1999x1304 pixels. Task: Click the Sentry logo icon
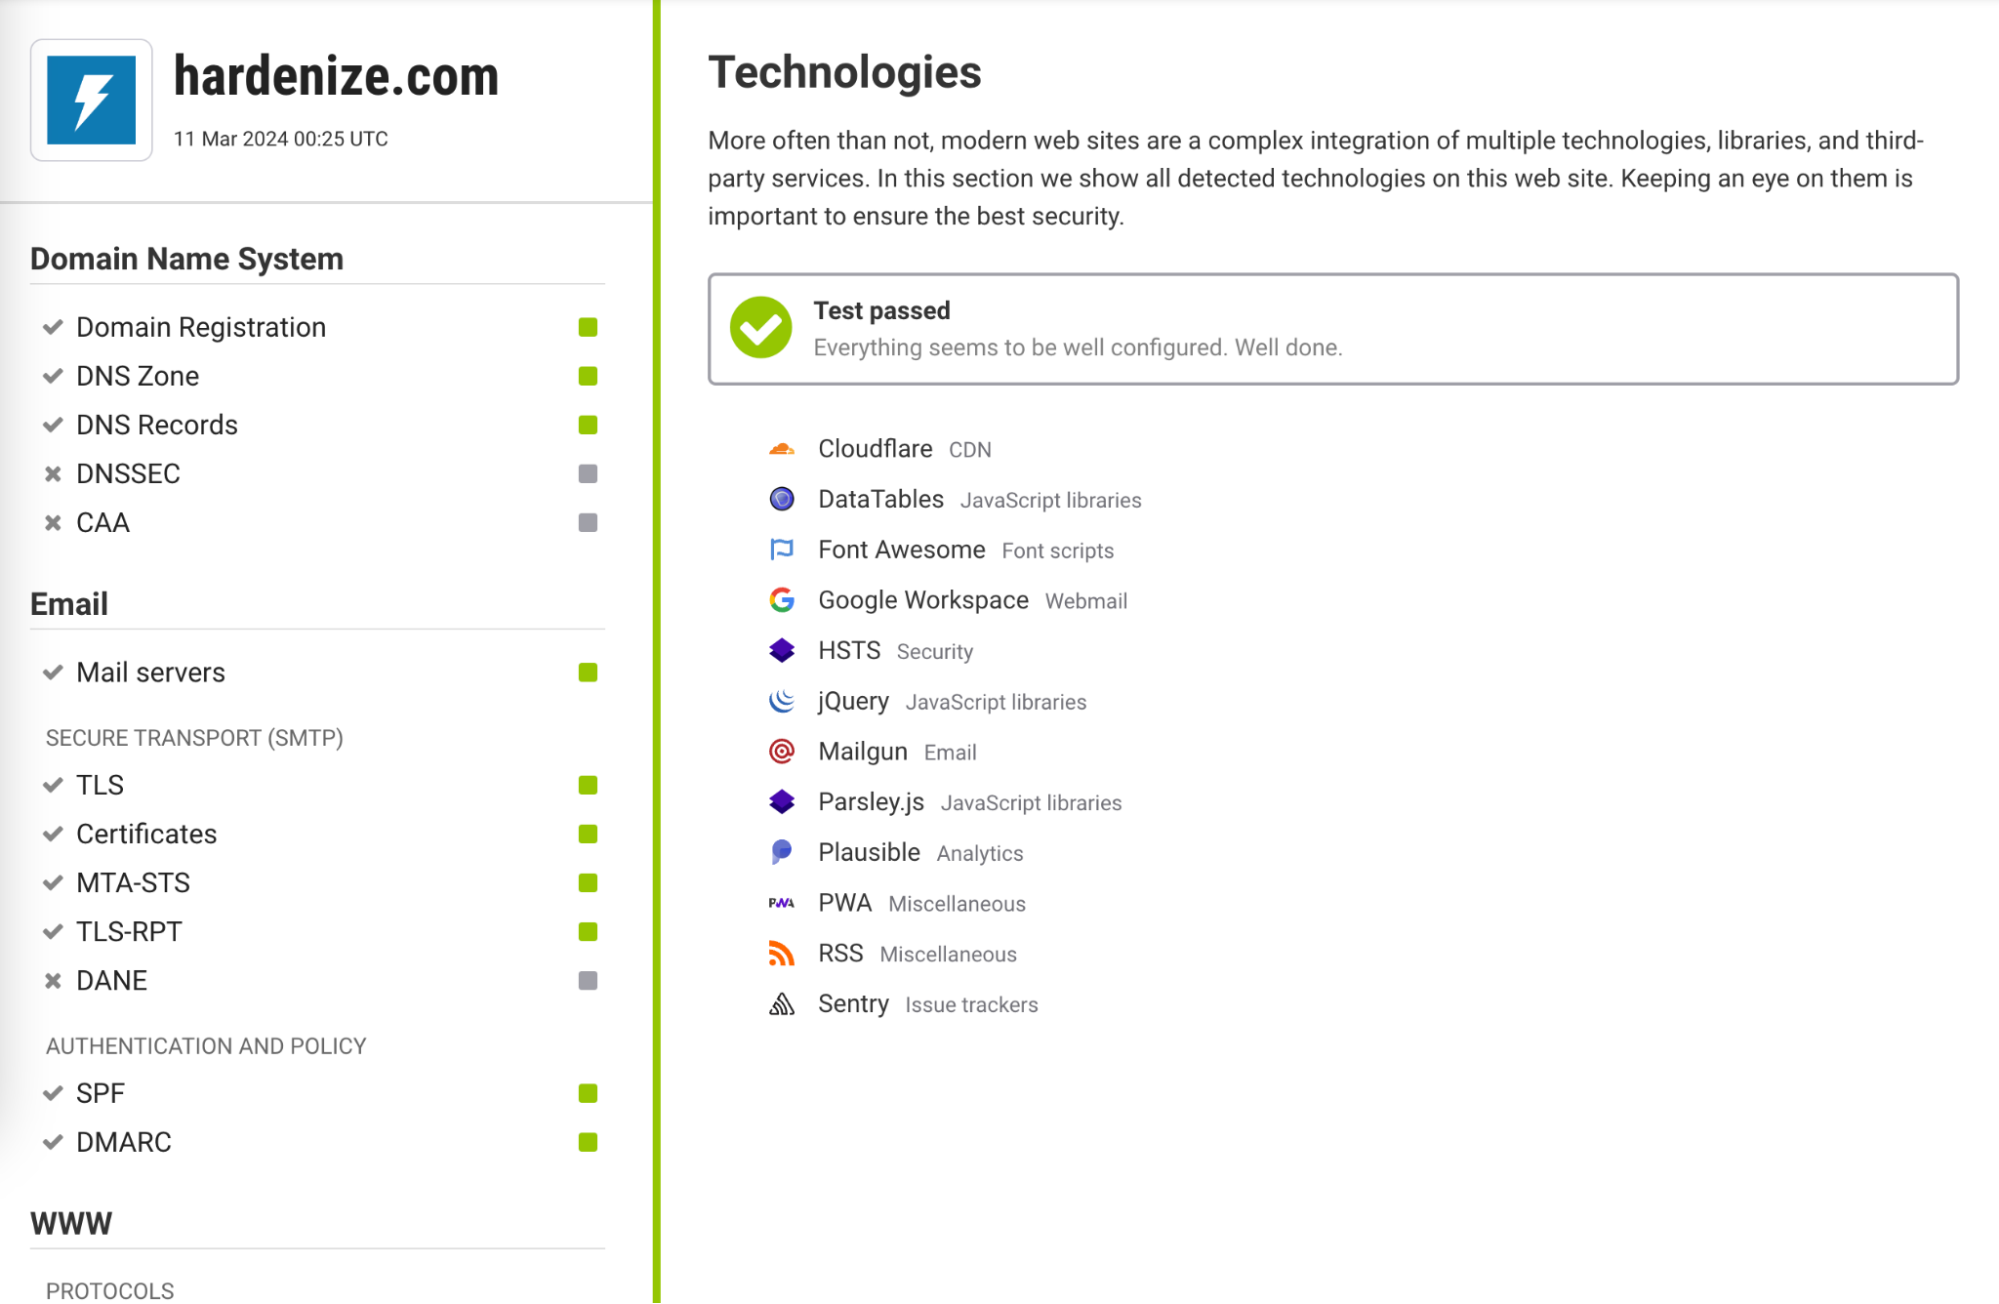pyautogui.click(x=782, y=1004)
